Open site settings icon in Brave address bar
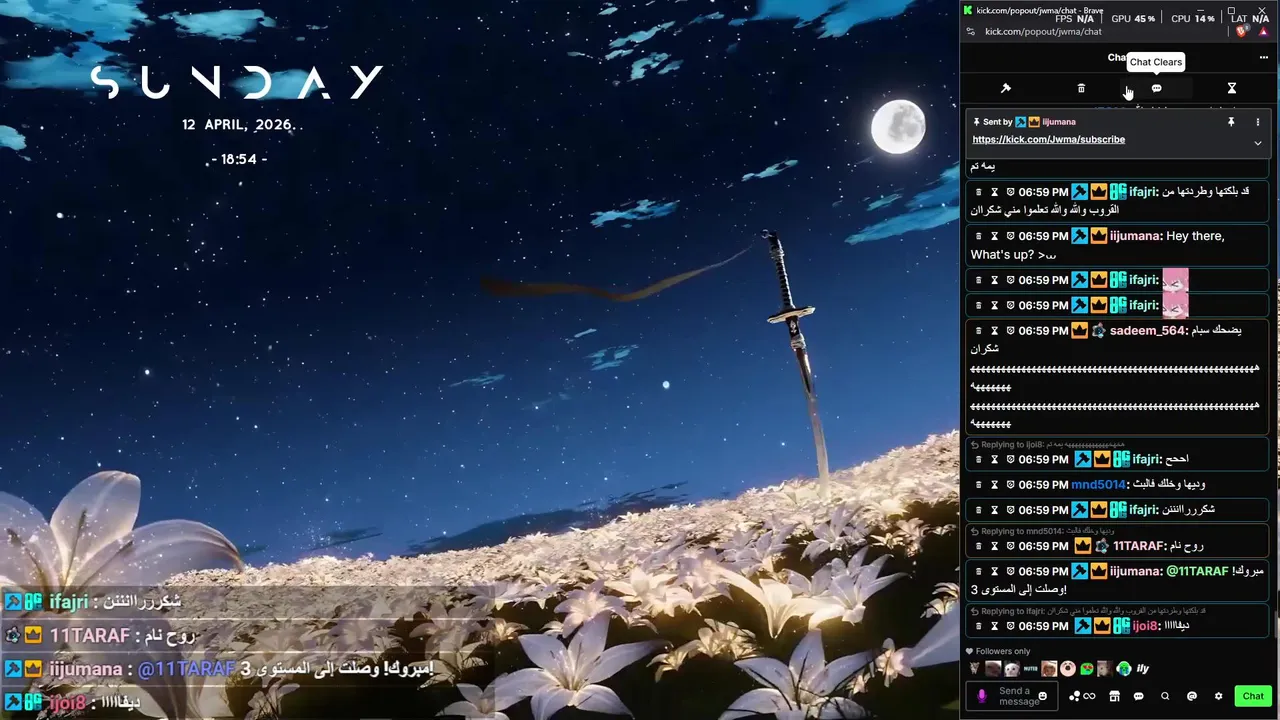 point(970,32)
